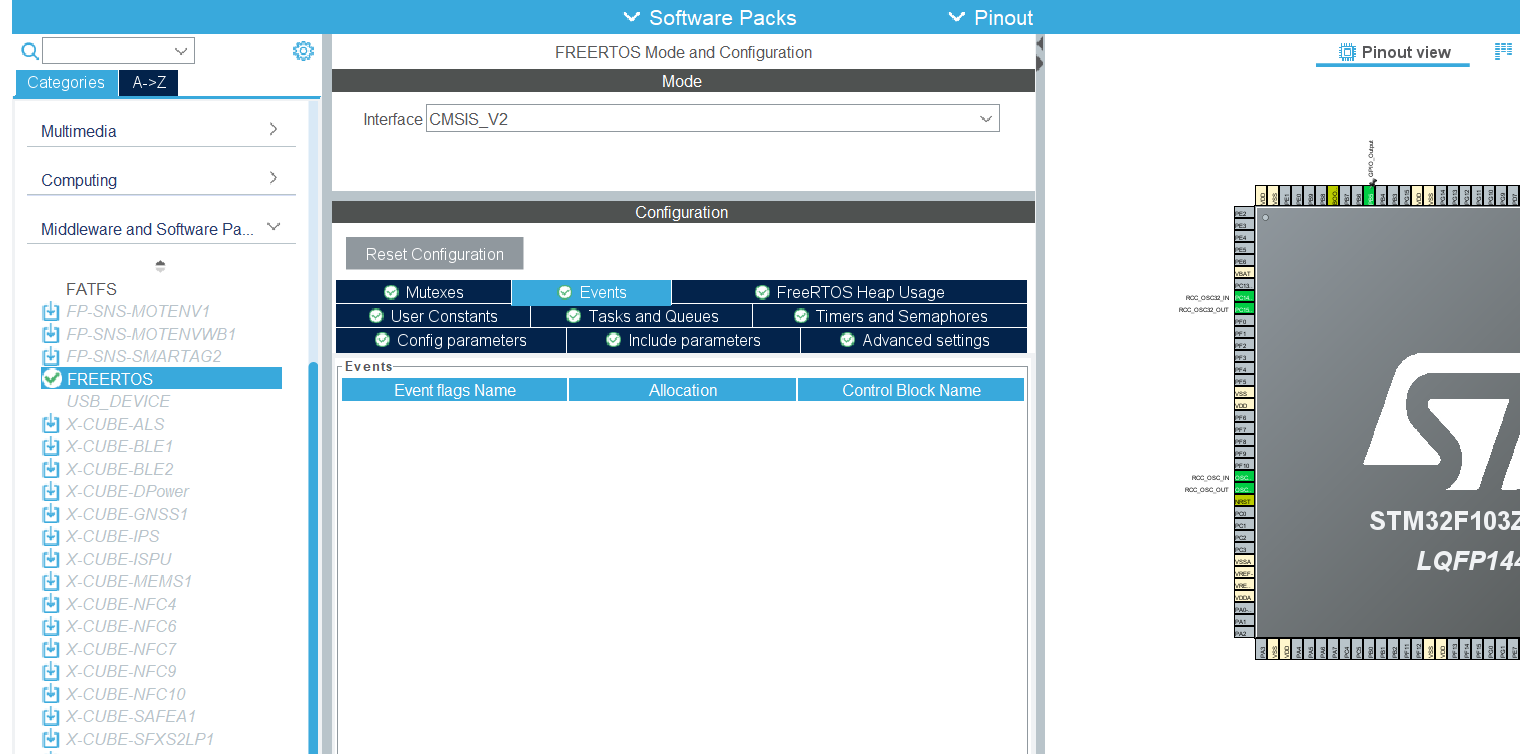This screenshot has width=1520, height=754.
Task: Click the chip icon in Pinout view tab
Action: click(x=1347, y=52)
